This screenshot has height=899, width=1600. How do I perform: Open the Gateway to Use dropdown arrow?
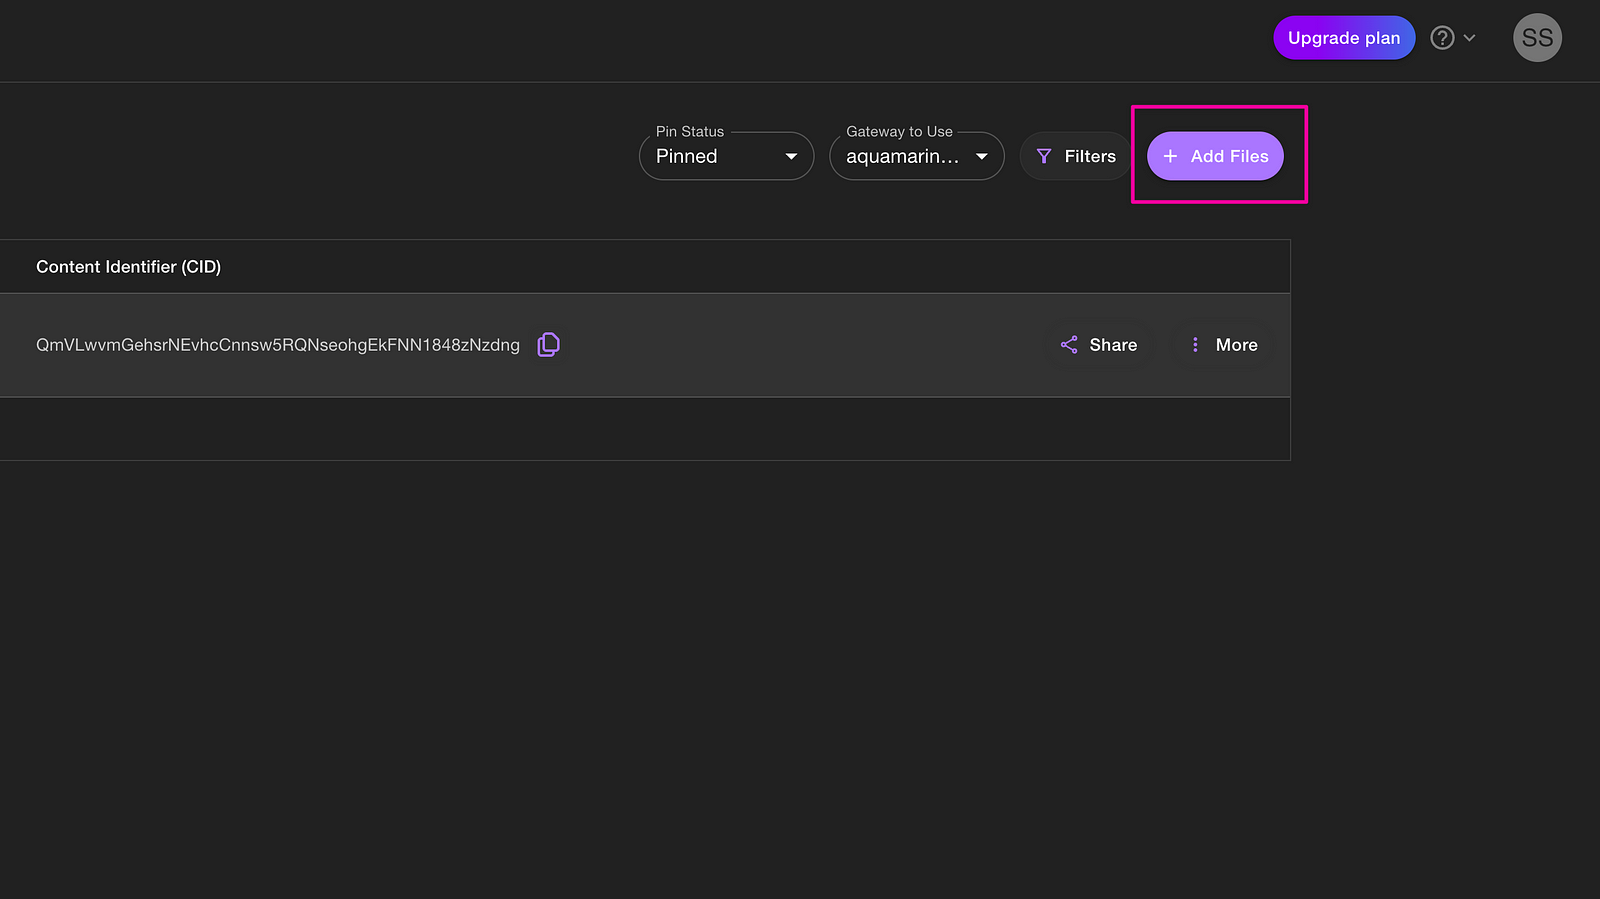coord(981,157)
